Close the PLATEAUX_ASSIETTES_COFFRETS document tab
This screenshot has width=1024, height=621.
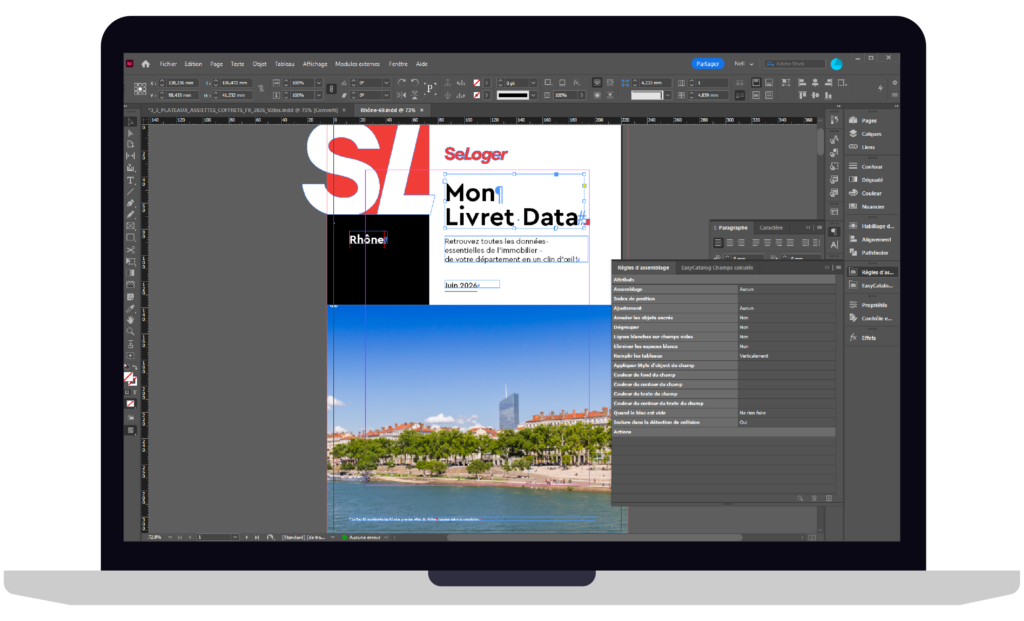tap(344, 110)
